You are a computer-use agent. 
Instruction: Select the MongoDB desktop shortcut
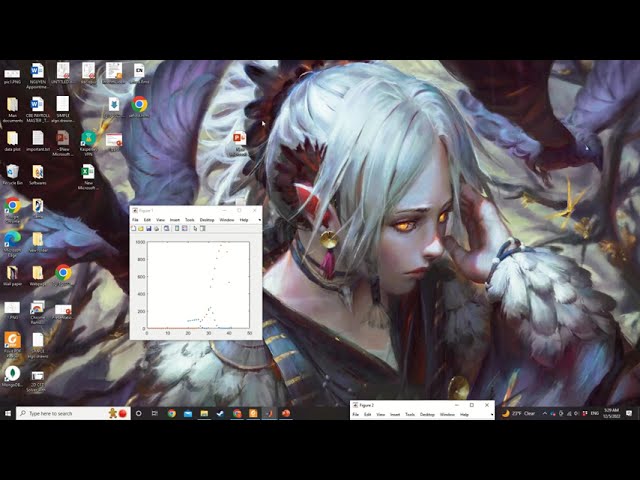point(12,377)
